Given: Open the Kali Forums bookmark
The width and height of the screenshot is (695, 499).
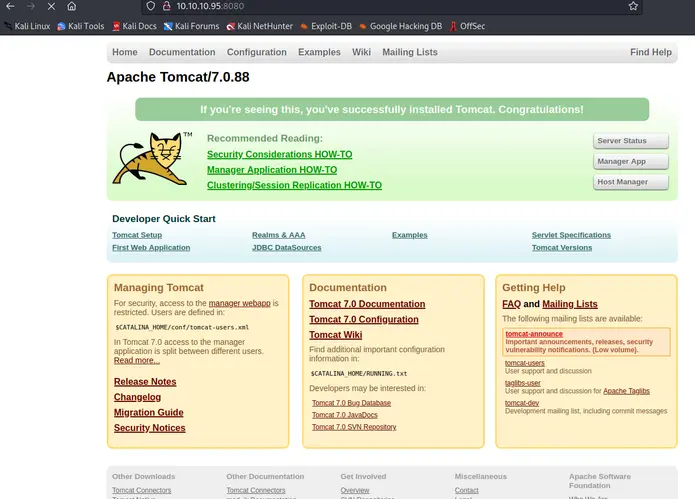Looking at the screenshot, I should point(191,26).
